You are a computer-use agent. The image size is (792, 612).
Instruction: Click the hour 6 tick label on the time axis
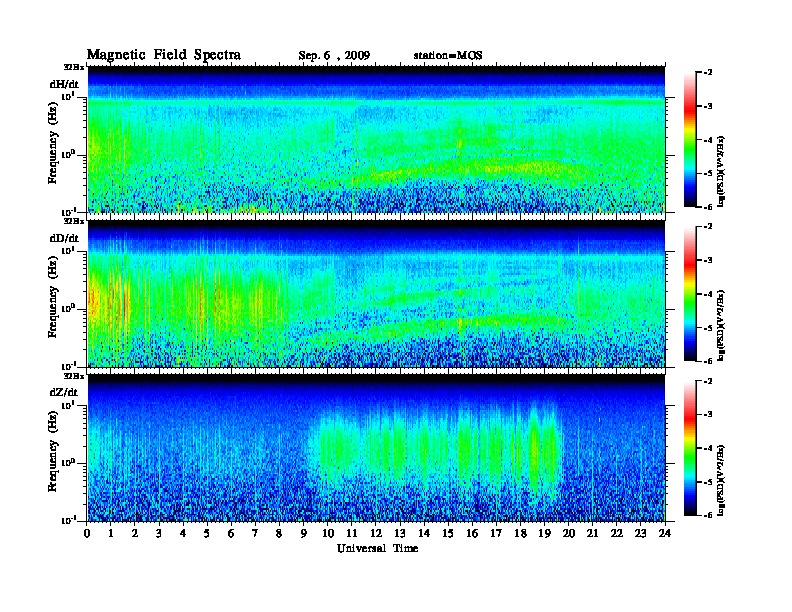231,534
